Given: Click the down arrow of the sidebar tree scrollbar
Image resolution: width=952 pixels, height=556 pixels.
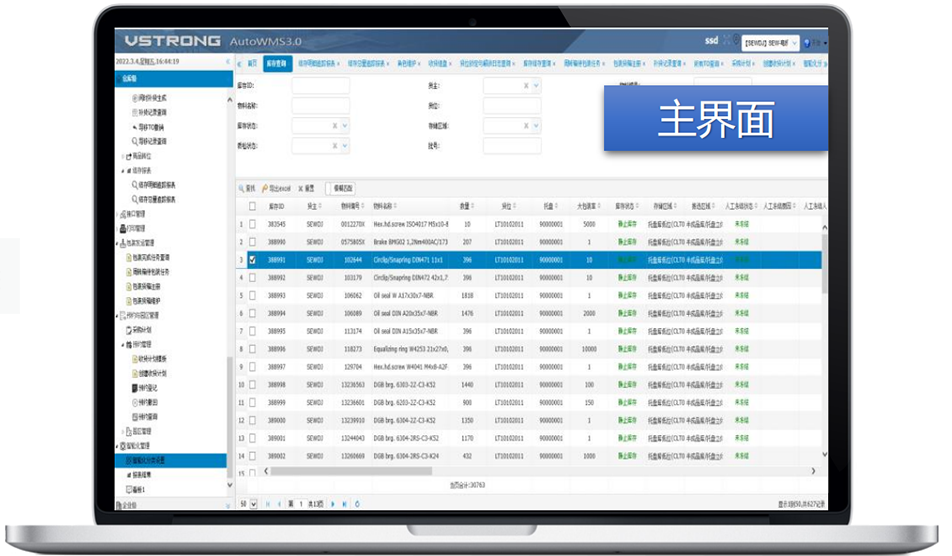Looking at the screenshot, I should pos(230,485).
